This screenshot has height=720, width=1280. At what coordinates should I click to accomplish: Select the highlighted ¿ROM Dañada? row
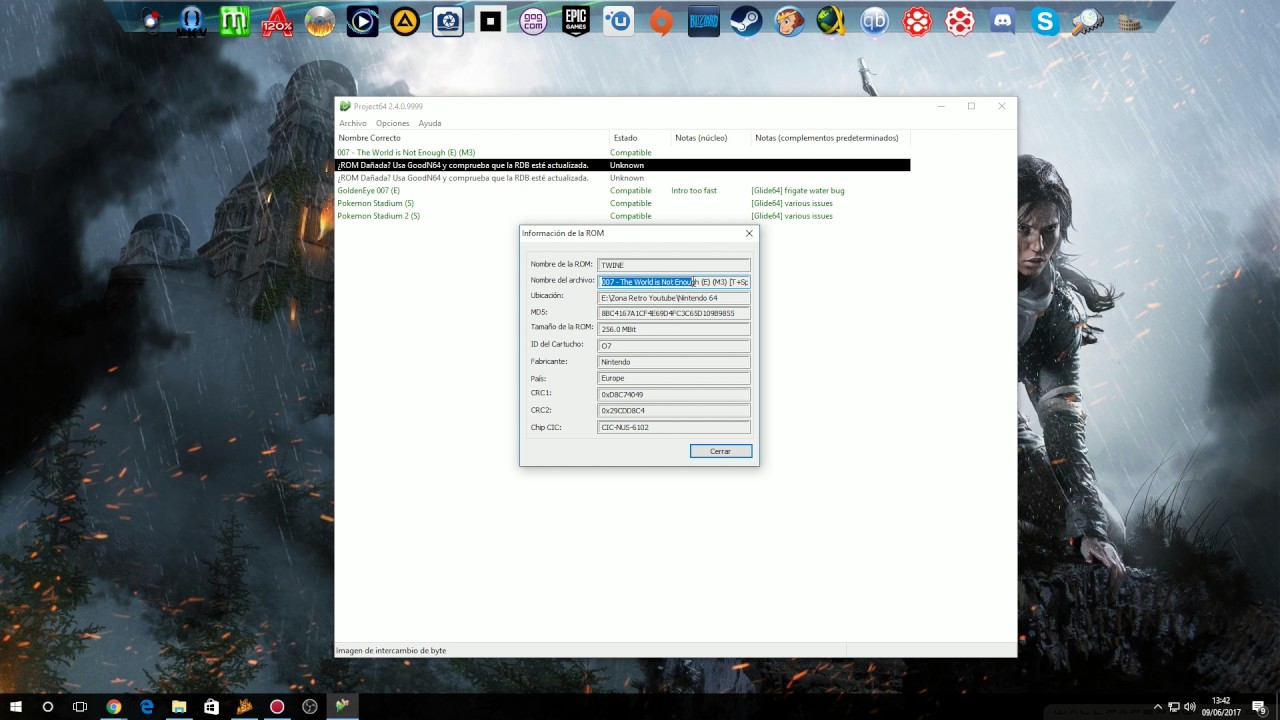pyautogui.click(x=622, y=165)
